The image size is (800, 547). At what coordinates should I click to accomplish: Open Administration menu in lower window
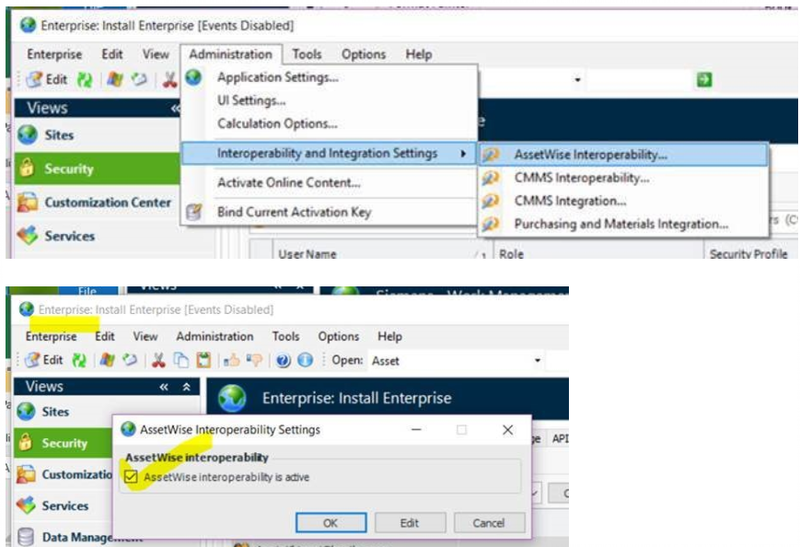coord(215,336)
